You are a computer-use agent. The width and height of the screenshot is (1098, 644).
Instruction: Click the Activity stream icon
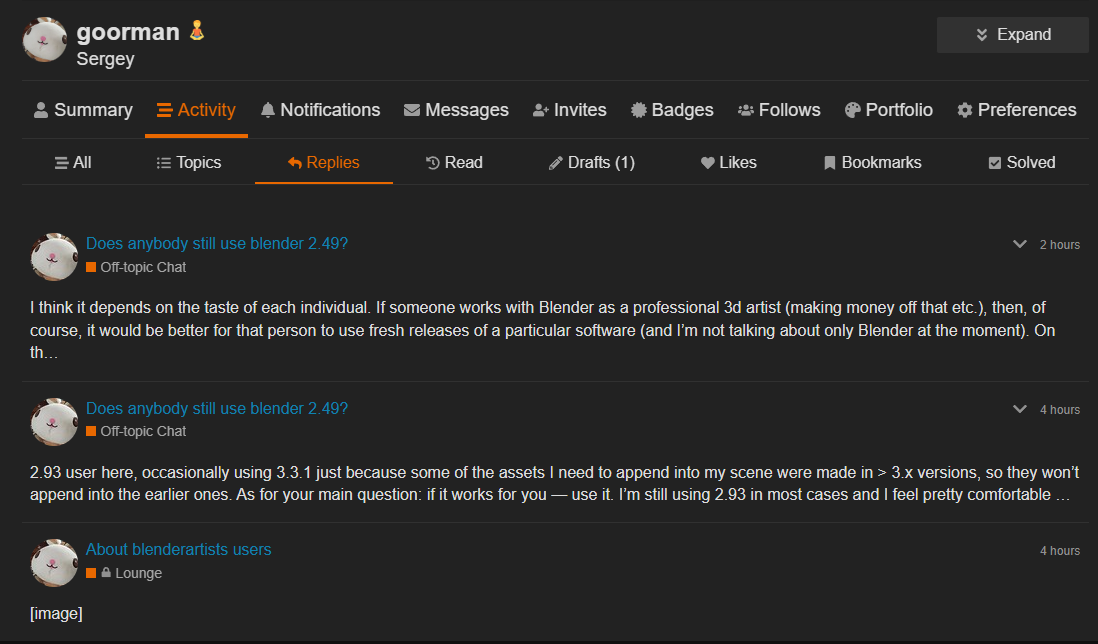click(x=165, y=110)
